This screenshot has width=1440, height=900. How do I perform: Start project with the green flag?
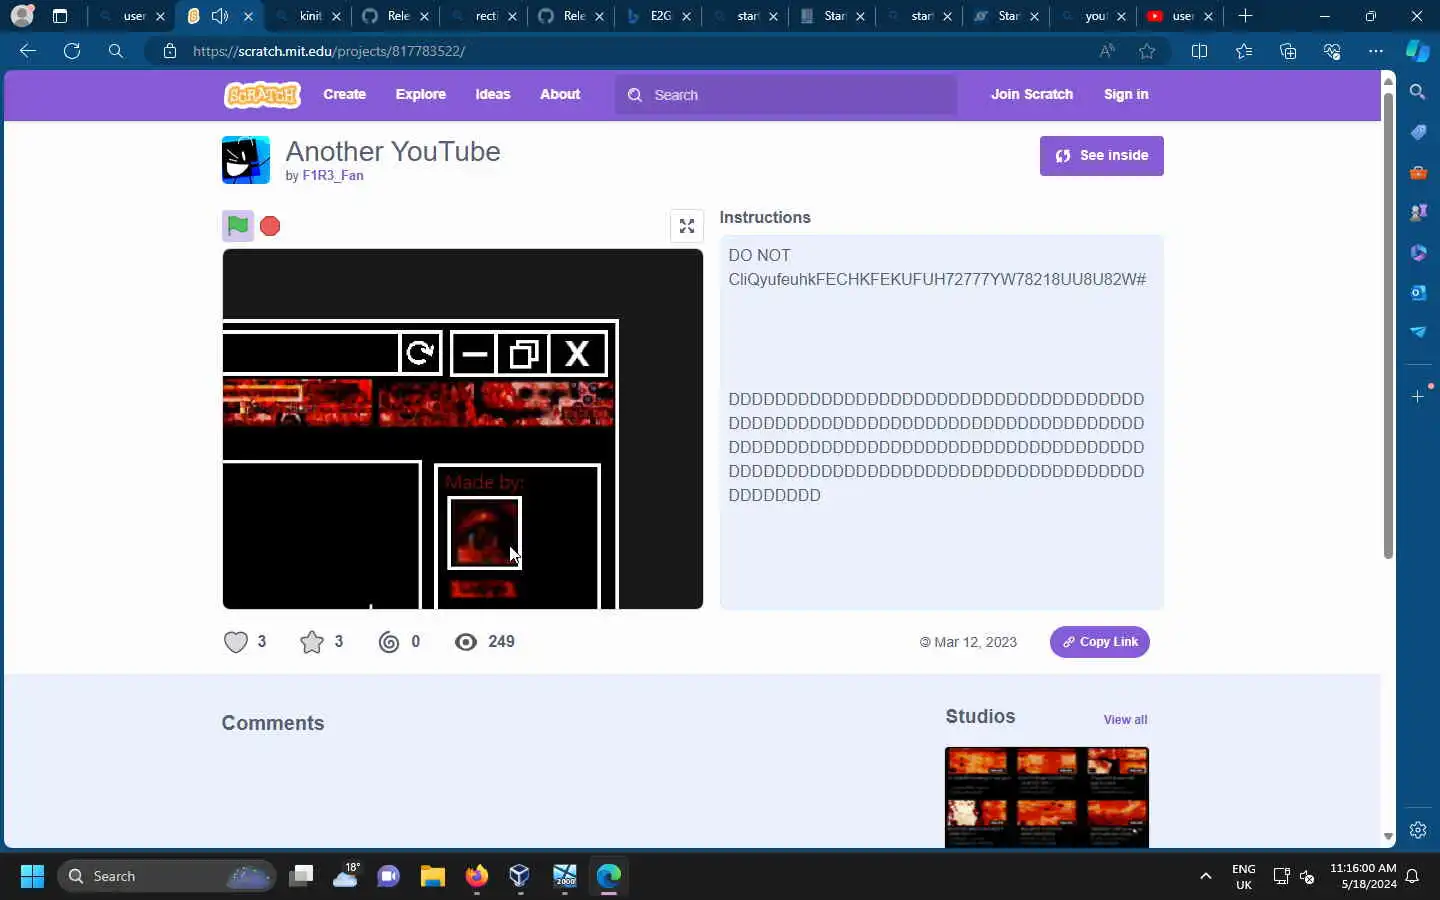tap(238, 226)
